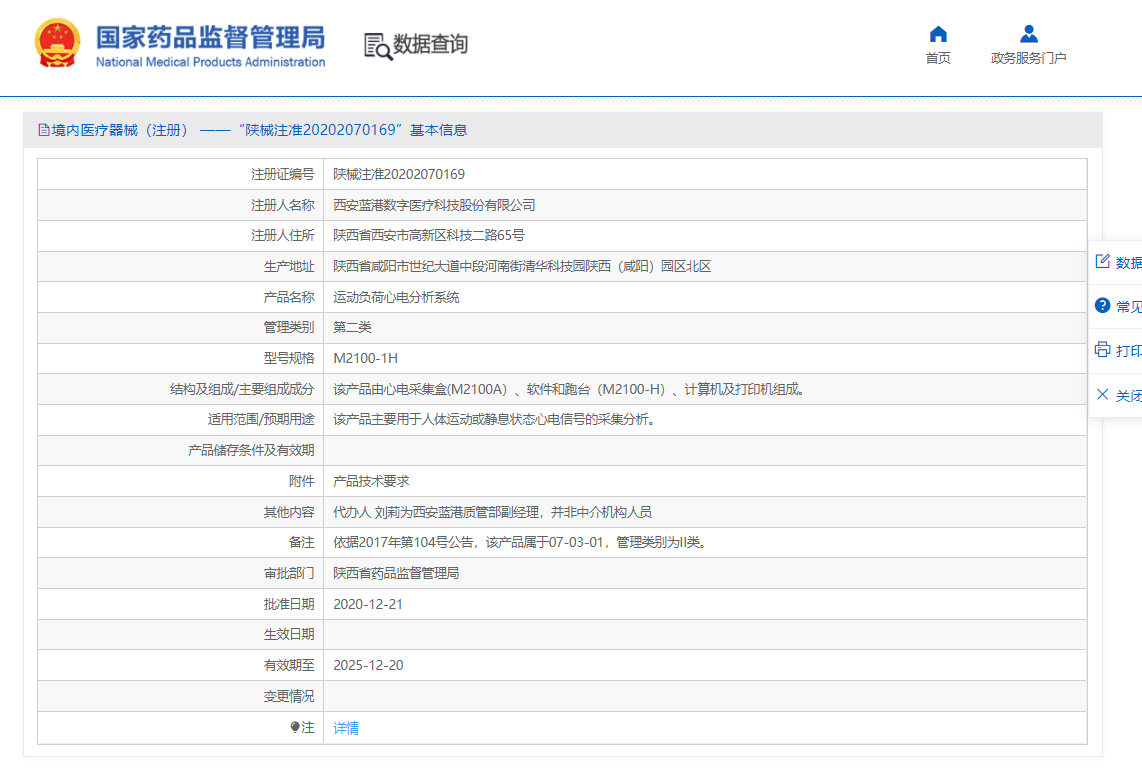Image resolution: width=1142 pixels, height=775 pixels.
Task: Click the 注册证编号 row label
Action: (283, 174)
